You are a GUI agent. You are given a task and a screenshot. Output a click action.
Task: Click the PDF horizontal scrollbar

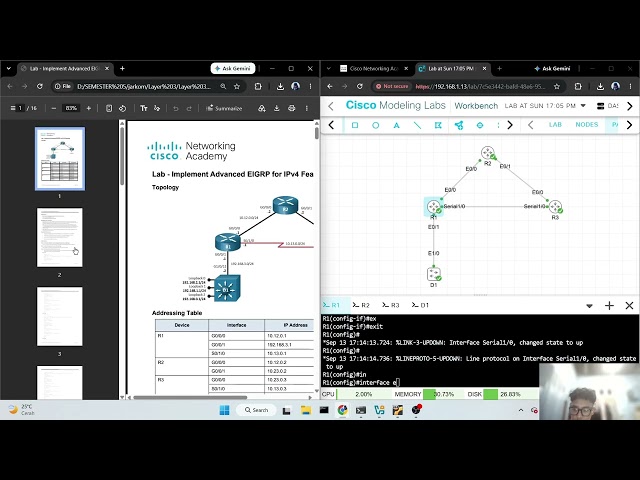coord(190,397)
